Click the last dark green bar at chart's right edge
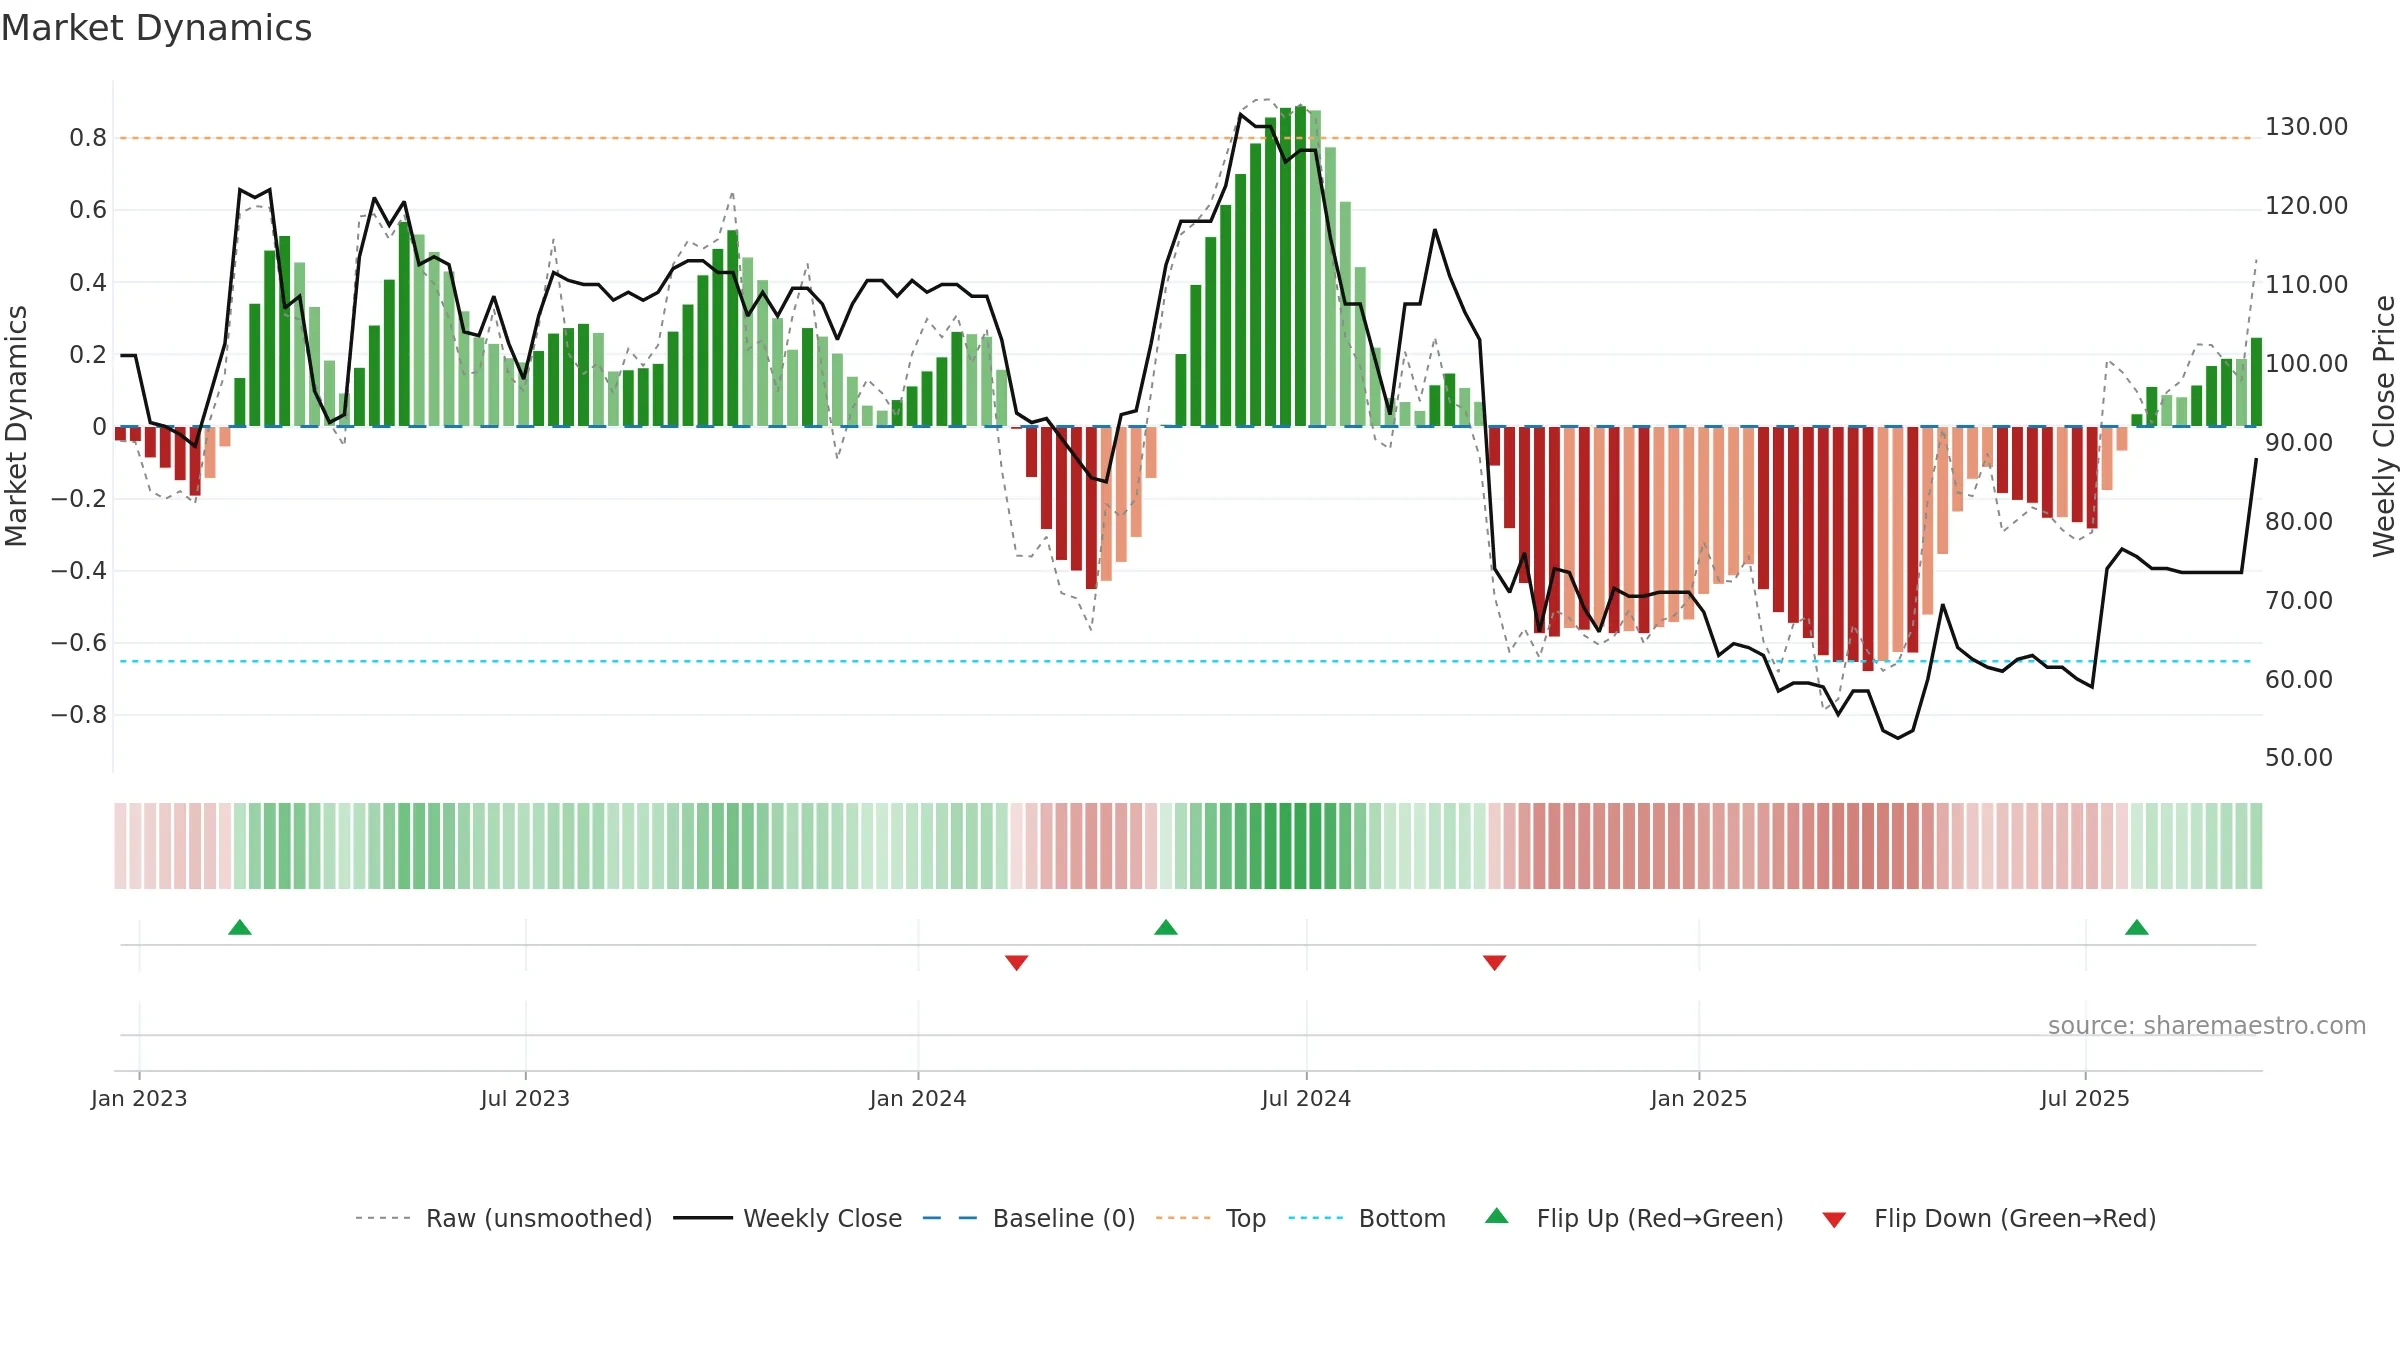Screen dimensions: 2400x1350 tap(2256, 382)
